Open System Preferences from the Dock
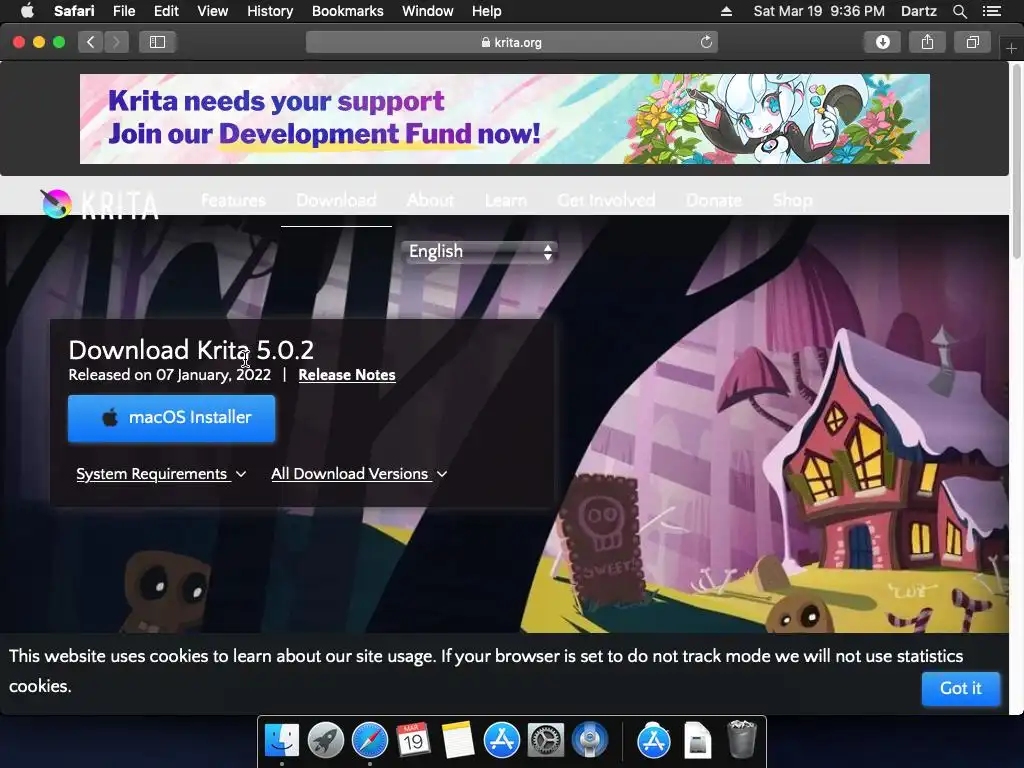This screenshot has width=1024, height=768. pos(546,741)
